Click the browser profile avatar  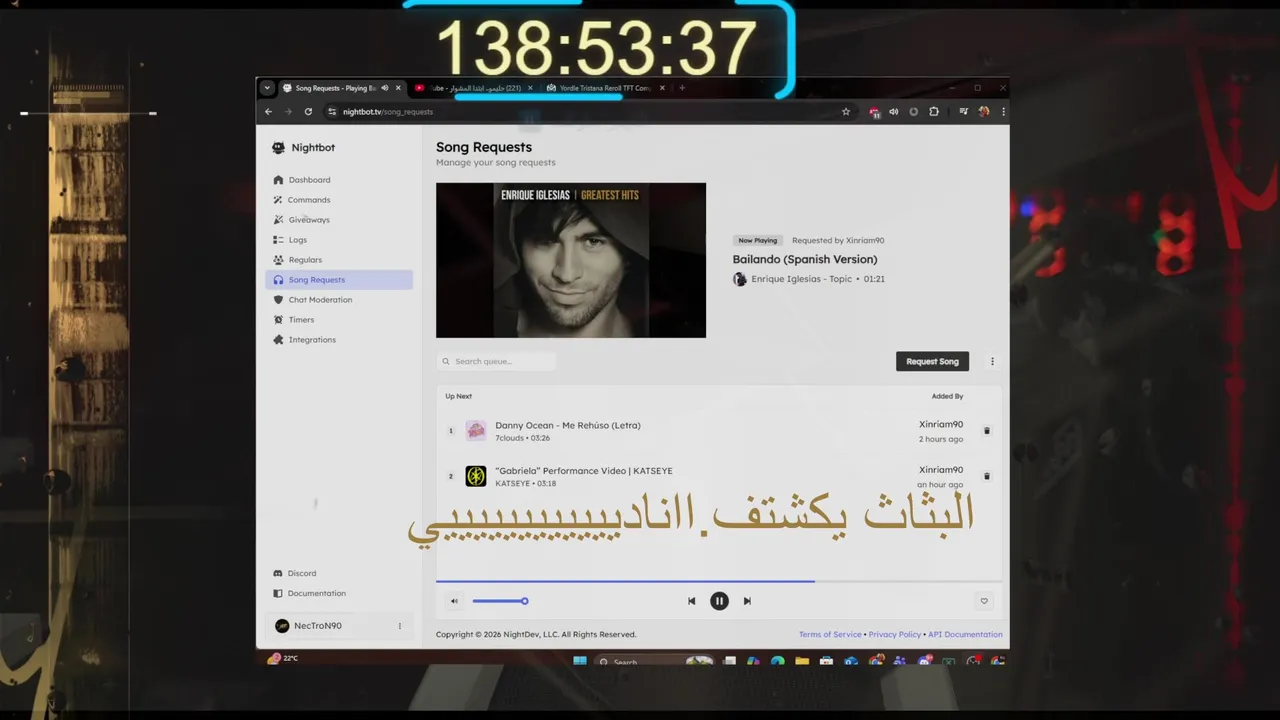(x=984, y=112)
